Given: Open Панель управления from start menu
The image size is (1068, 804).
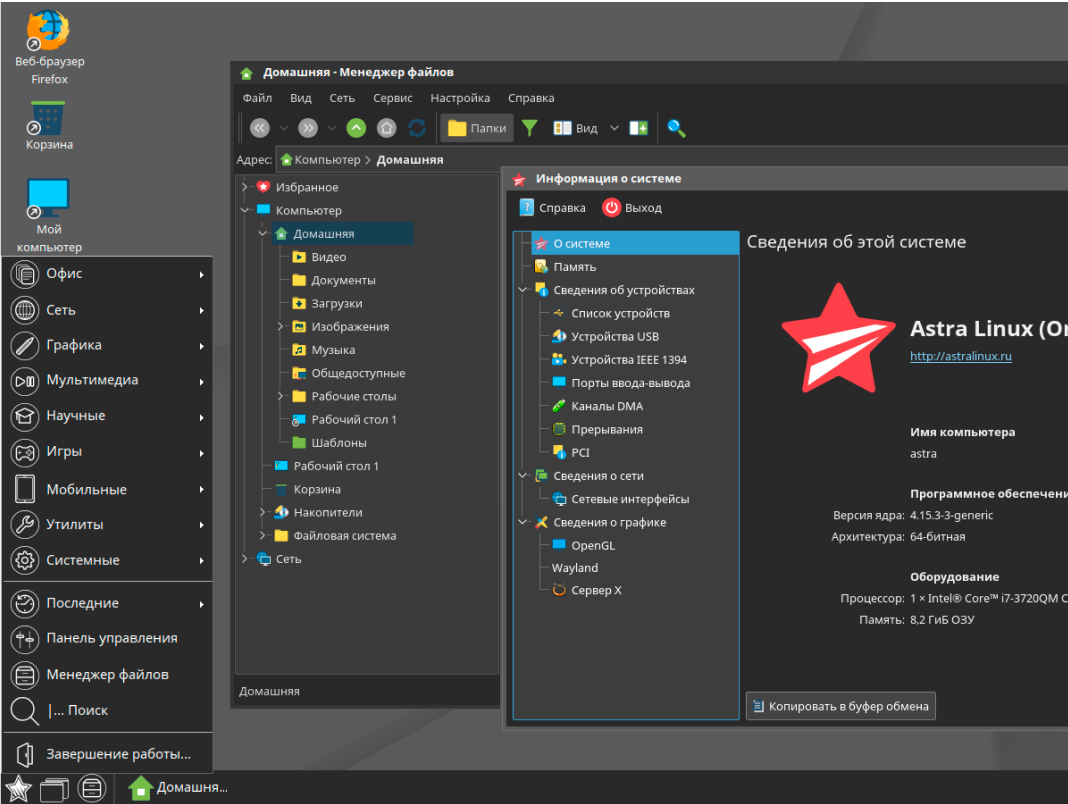Looking at the screenshot, I should point(108,638).
